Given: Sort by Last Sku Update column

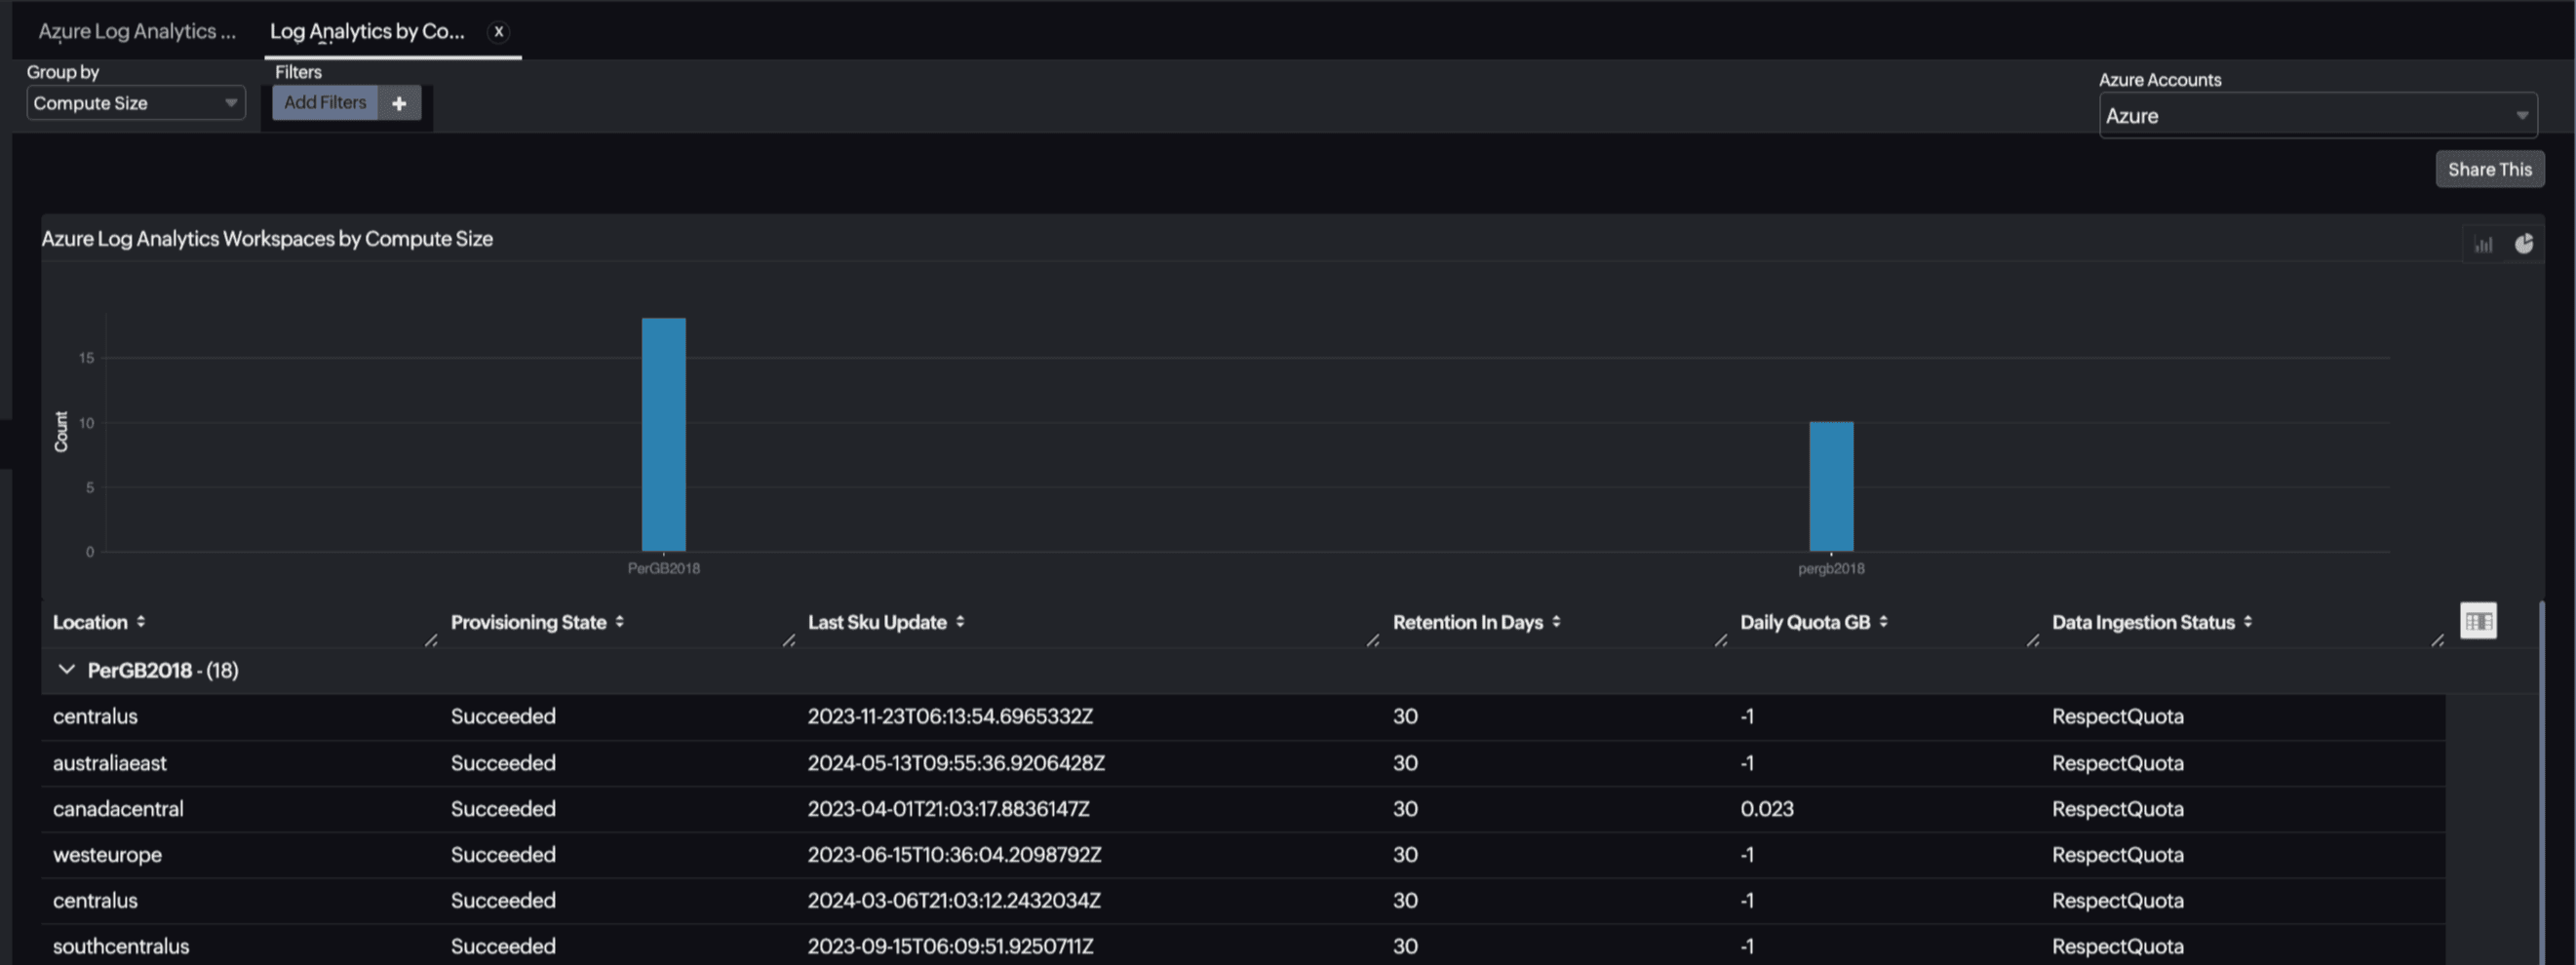Looking at the screenshot, I should pyautogui.click(x=960, y=621).
